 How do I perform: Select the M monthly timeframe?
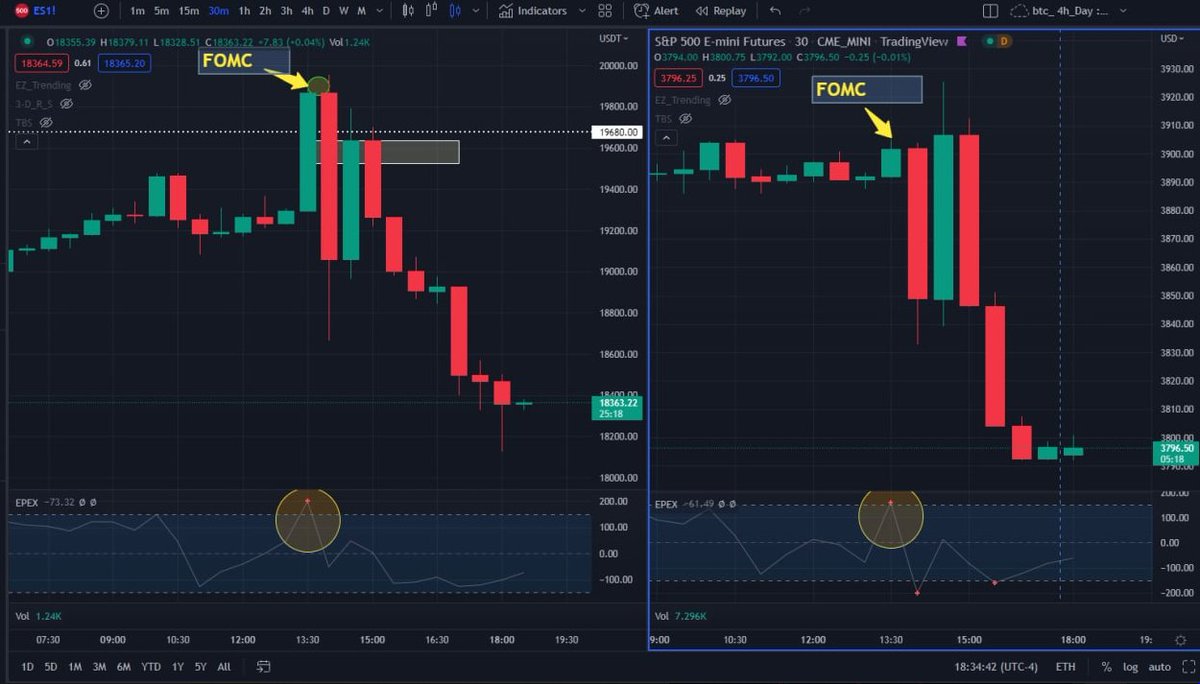(x=361, y=11)
